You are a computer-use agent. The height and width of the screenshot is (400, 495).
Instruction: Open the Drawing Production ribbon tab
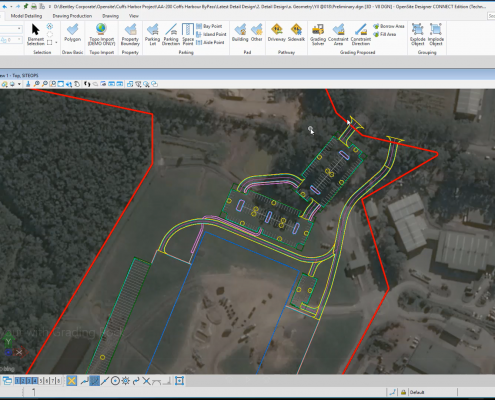[72, 16]
